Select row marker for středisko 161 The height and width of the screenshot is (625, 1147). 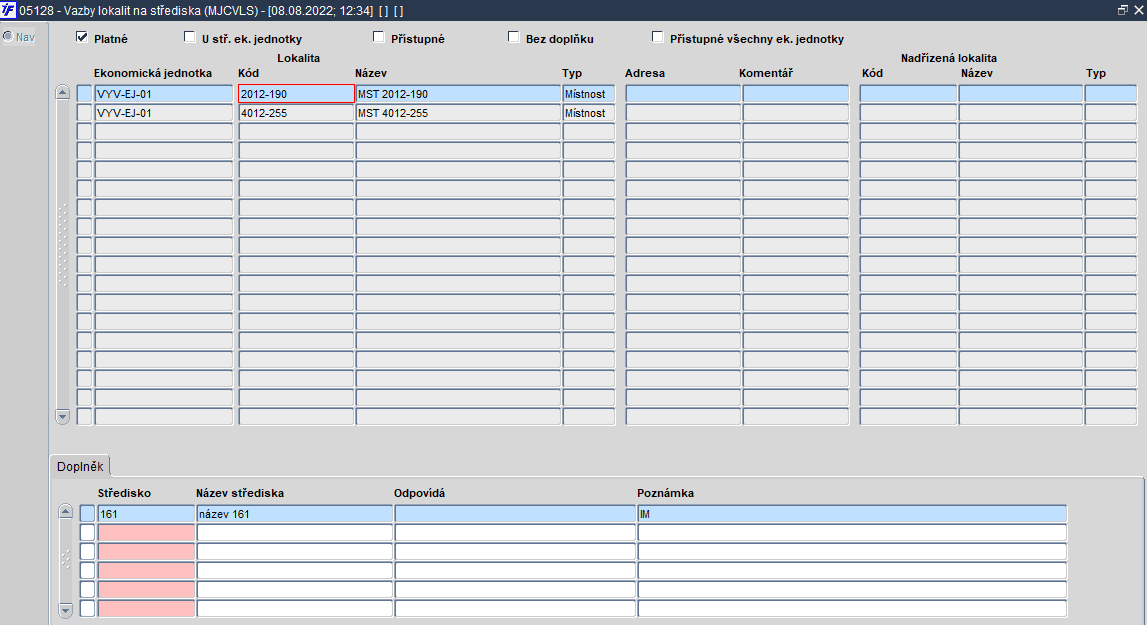[88, 514]
